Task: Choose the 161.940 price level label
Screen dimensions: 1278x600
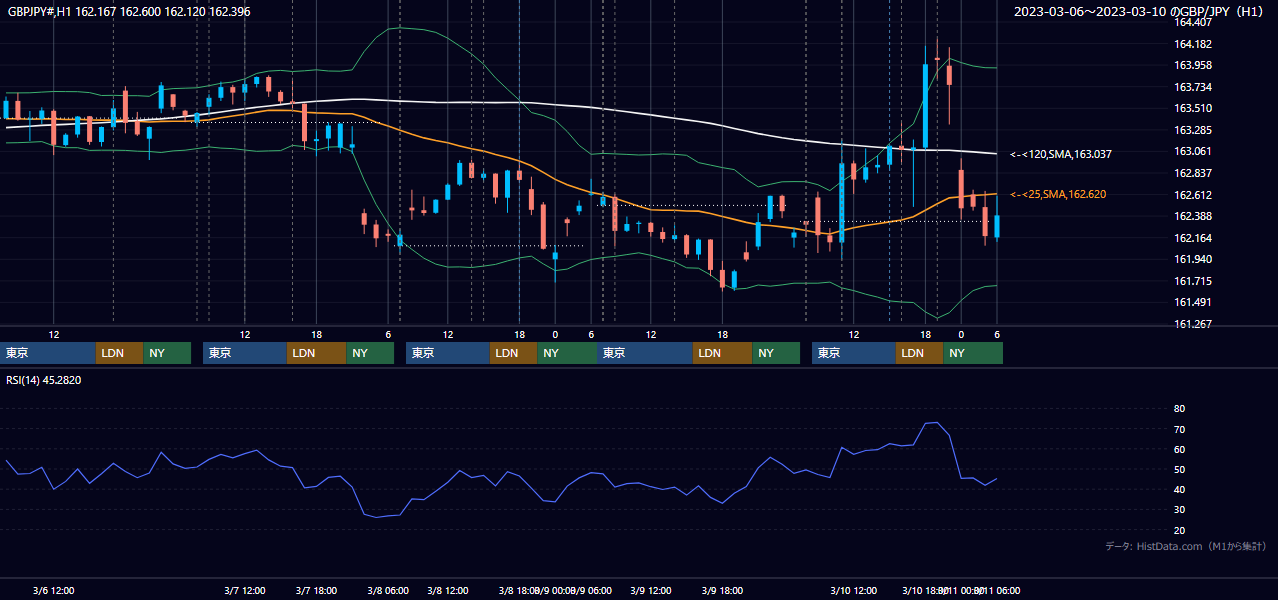Action: [x=1192, y=259]
